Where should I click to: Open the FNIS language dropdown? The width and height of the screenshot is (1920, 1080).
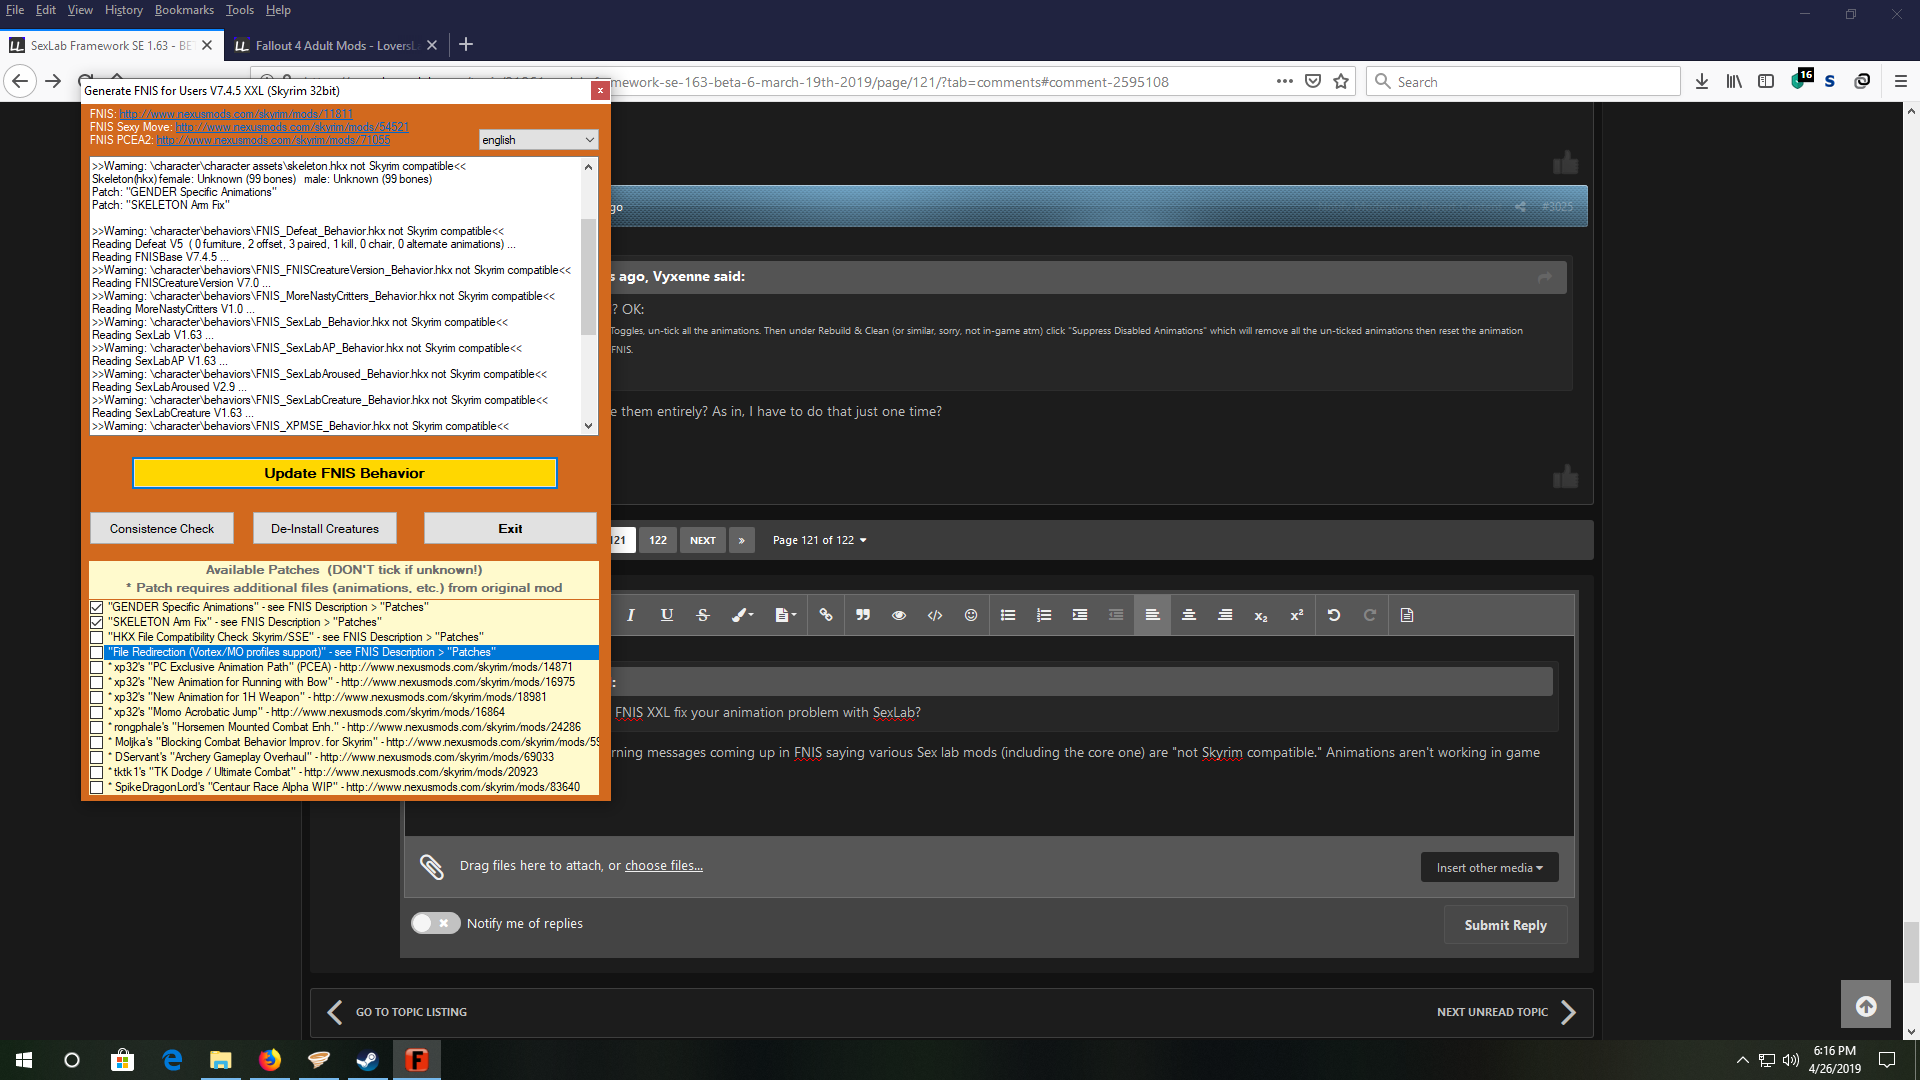pyautogui.click(x=538, y=140)
